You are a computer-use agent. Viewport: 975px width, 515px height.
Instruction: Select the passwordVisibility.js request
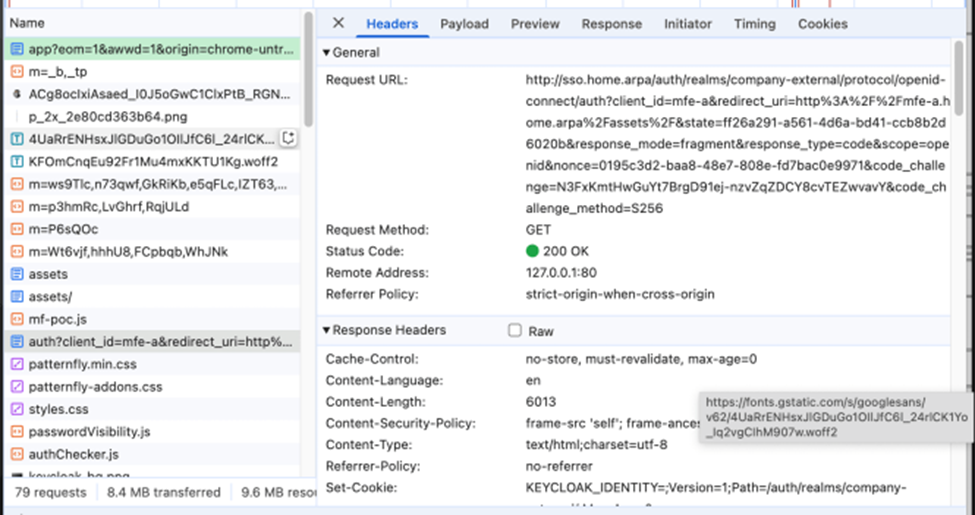(152, 432)
